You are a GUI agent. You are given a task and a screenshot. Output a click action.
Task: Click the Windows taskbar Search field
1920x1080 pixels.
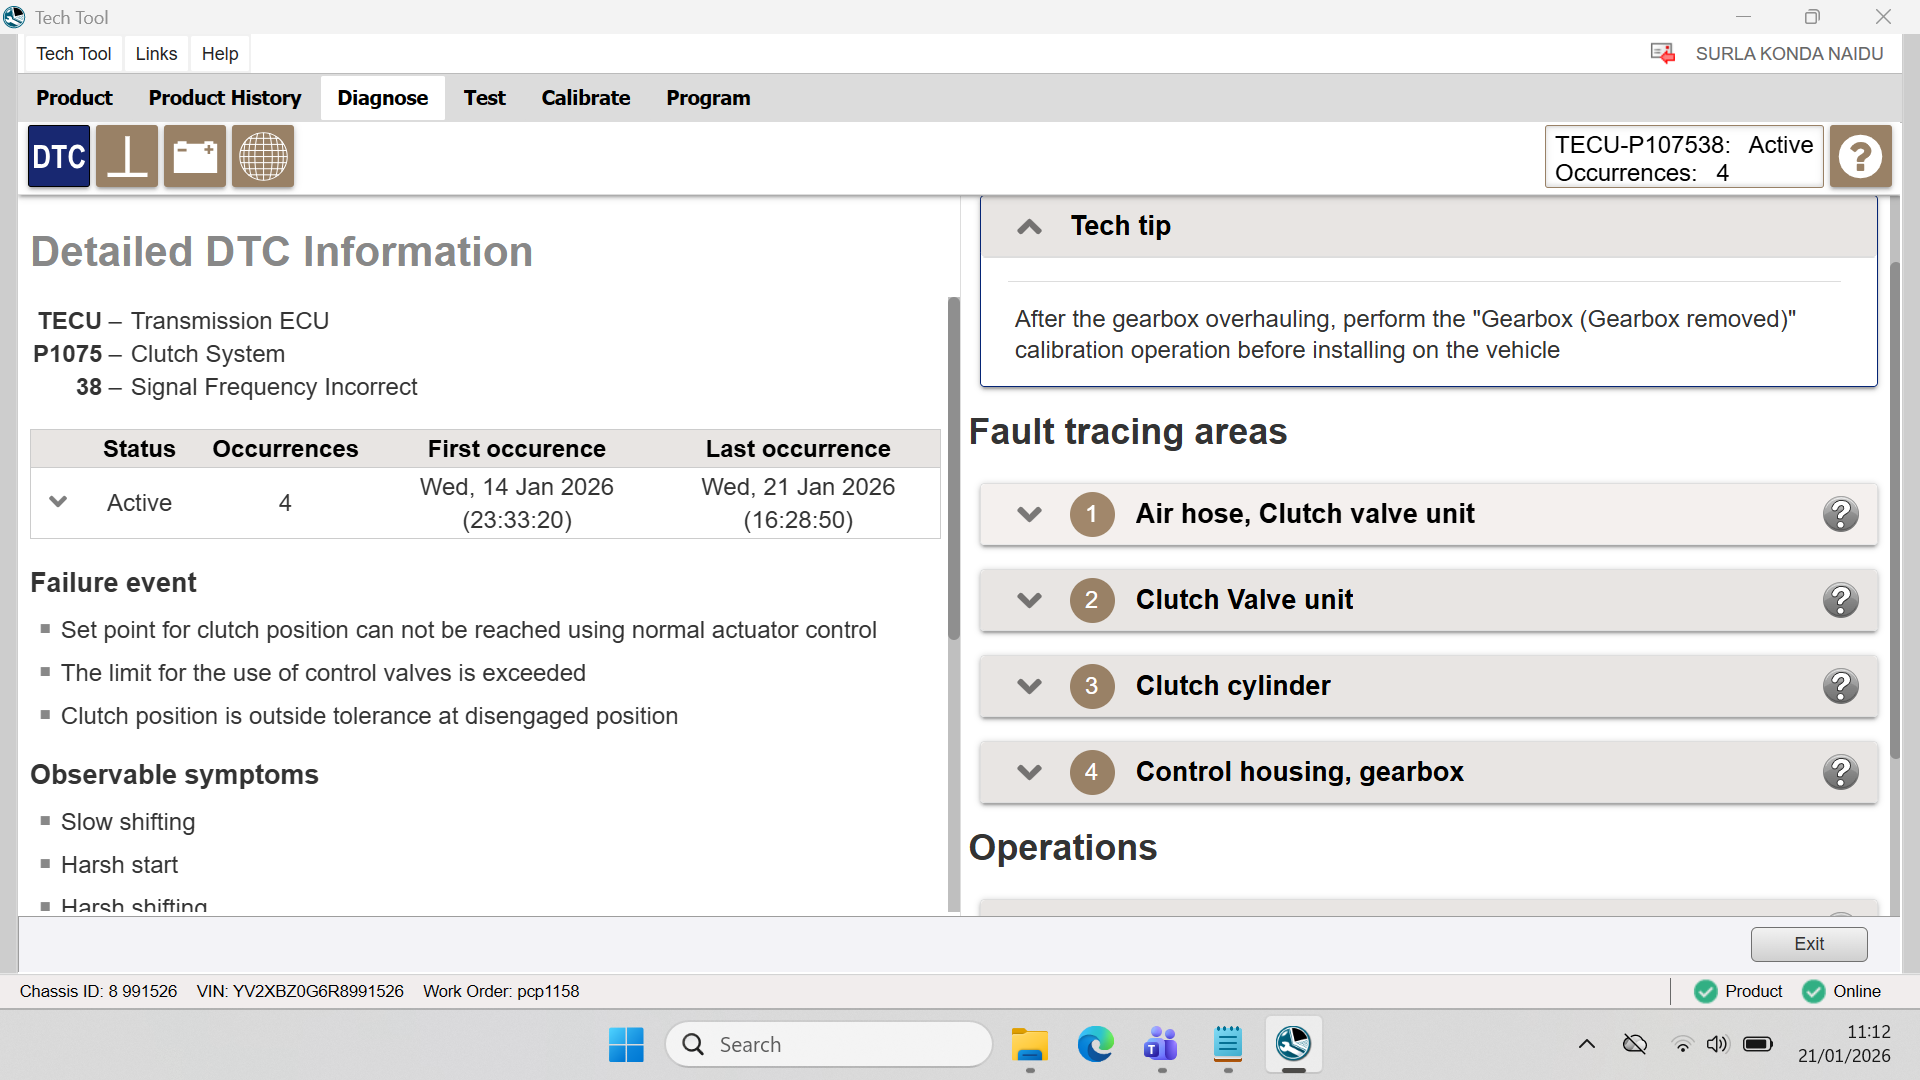829,1045
